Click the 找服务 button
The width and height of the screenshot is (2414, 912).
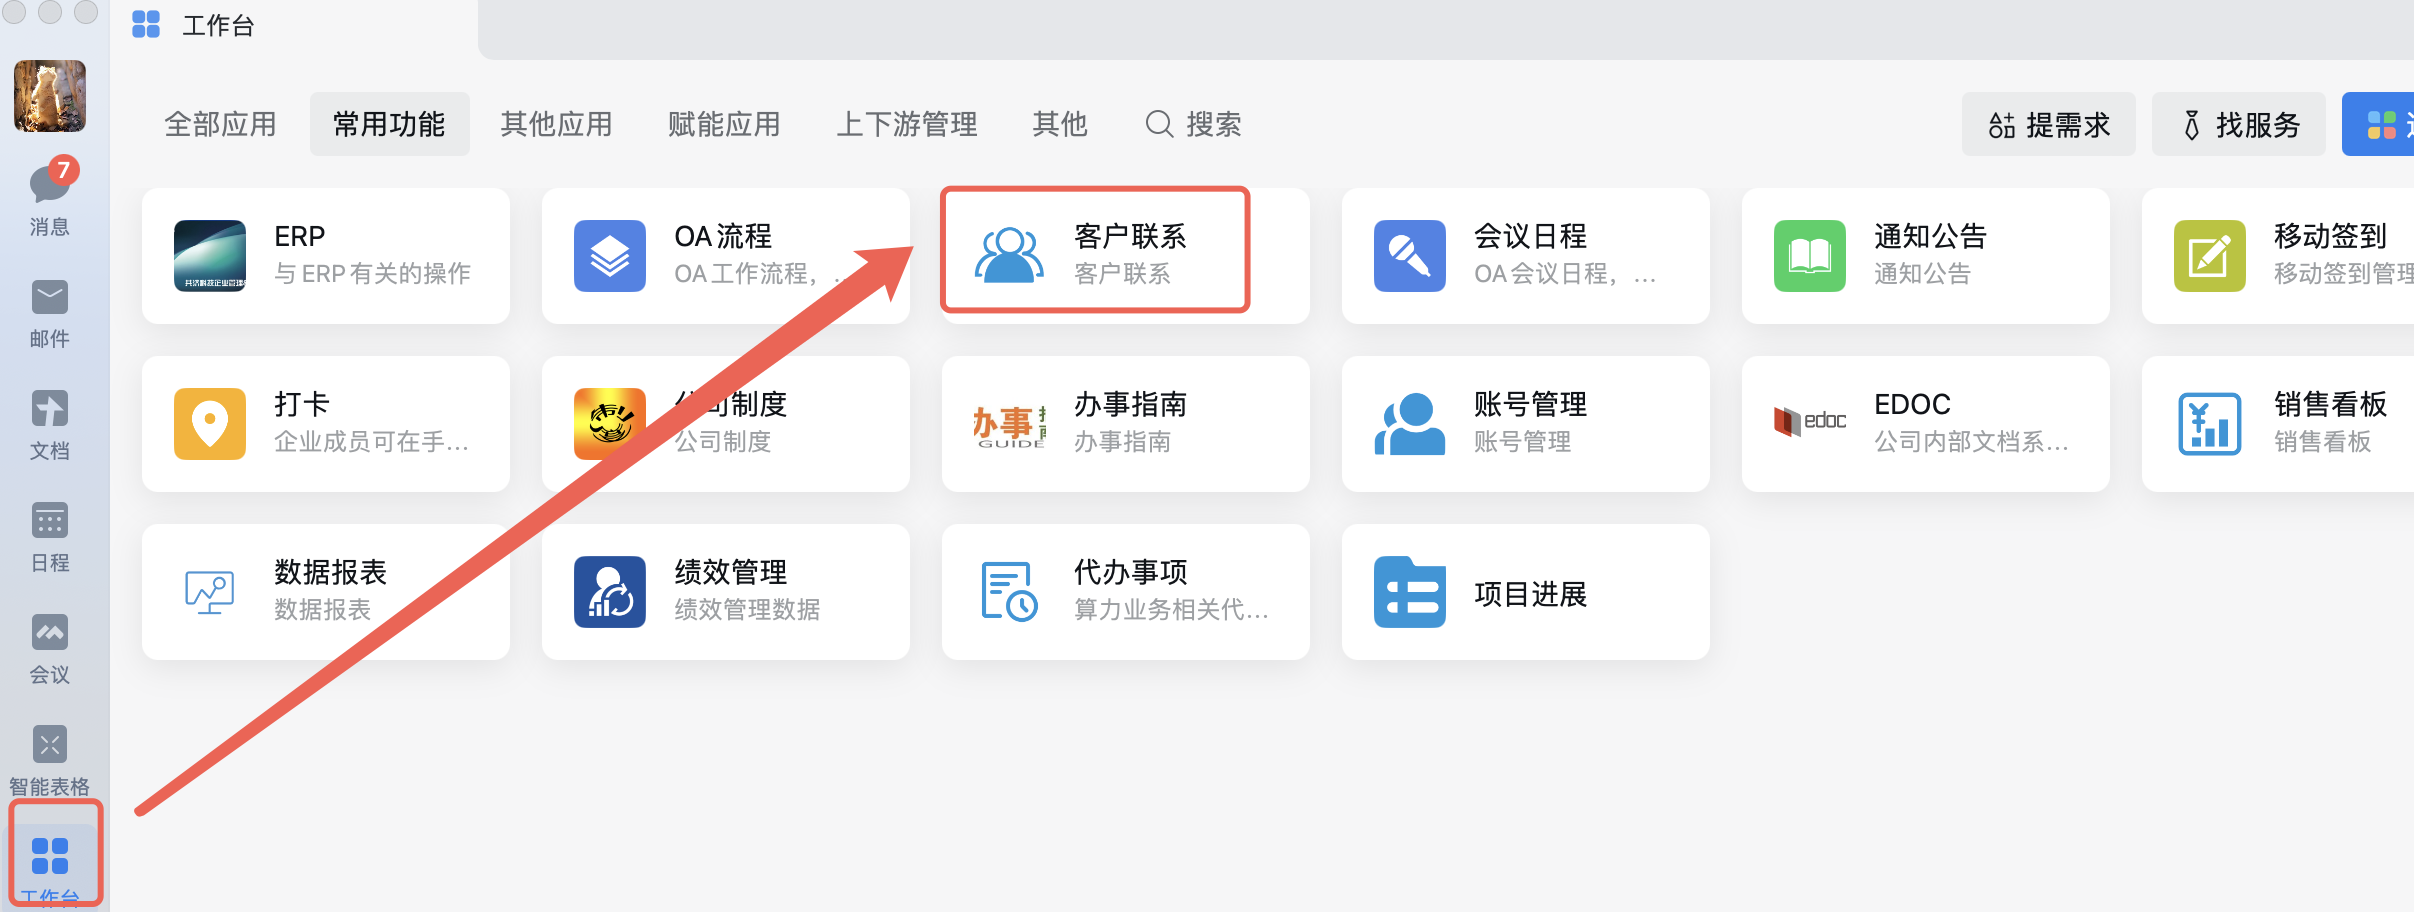(2238, 125)
